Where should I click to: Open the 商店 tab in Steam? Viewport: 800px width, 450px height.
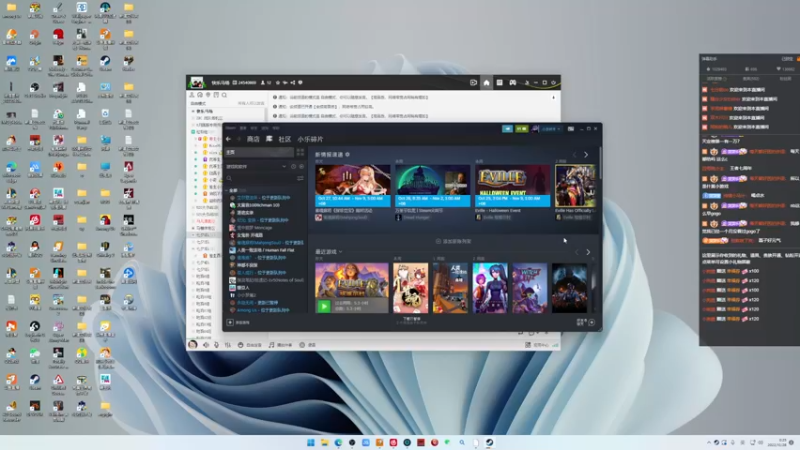click(x=253, y=139)
